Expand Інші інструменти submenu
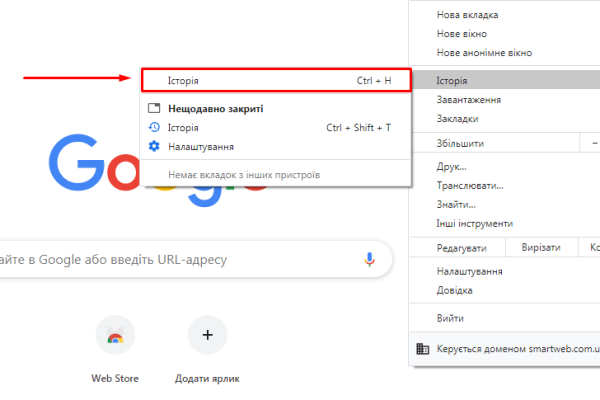This screenshot has height=400, width=600. tap(475, 223)
